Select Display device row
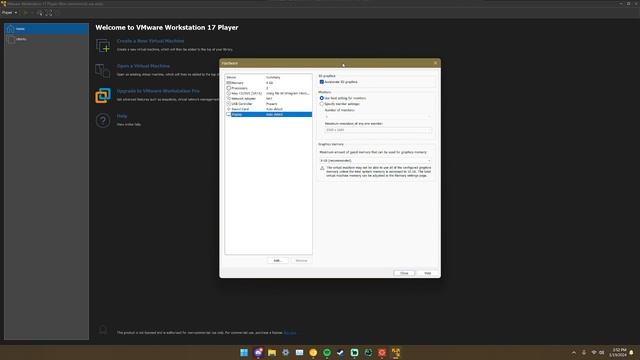This screenshot has height=360, width=640. tap(269, 115)
